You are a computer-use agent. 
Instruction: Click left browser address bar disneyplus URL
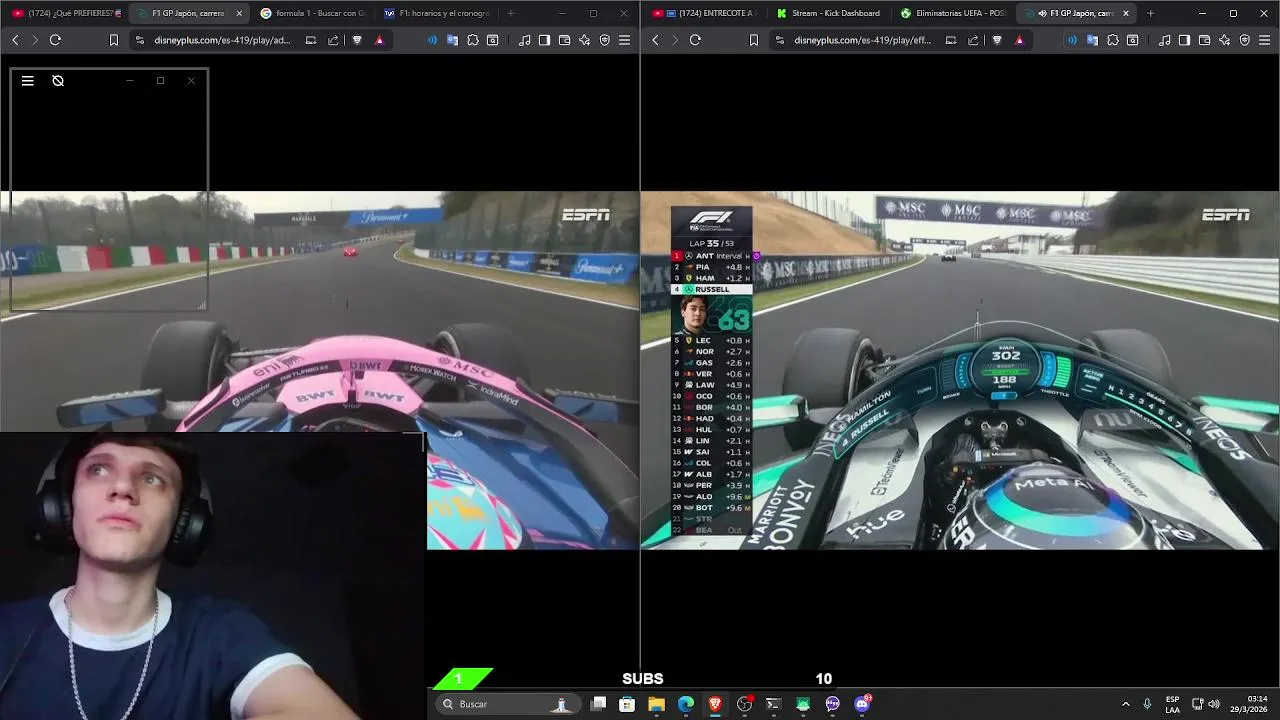(222, 40)
